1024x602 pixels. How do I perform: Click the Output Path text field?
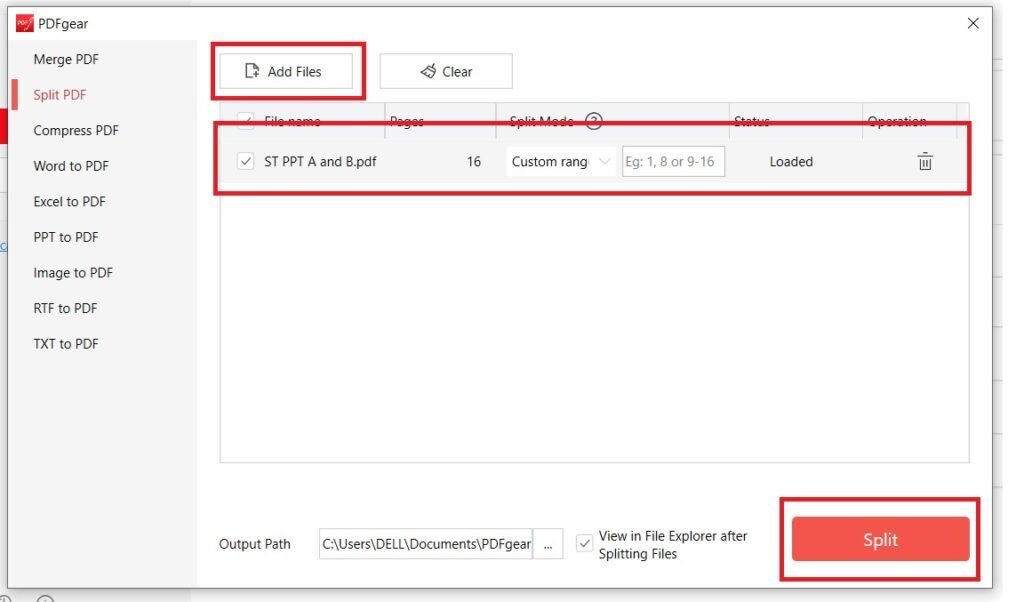pyautogui.click(x=426, y=544)
